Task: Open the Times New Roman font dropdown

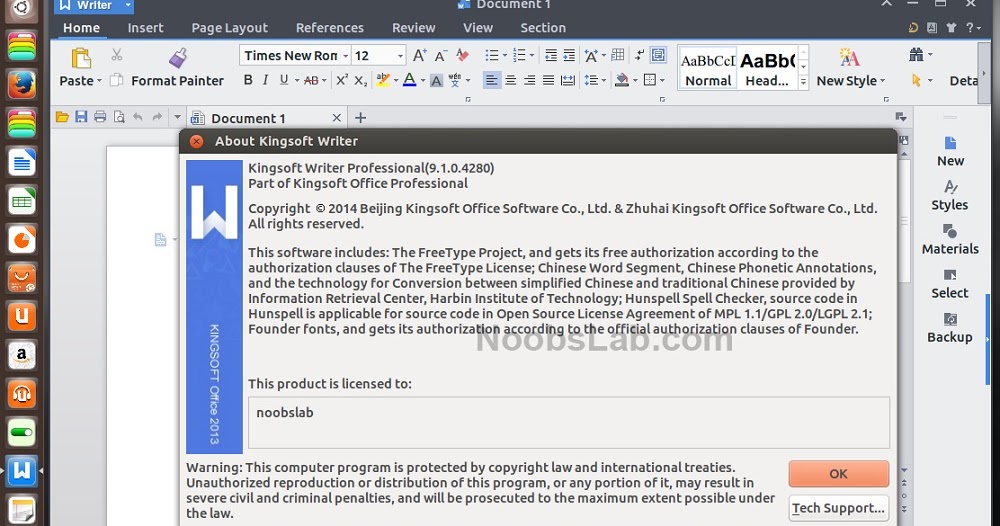Action: pos(345,56)
